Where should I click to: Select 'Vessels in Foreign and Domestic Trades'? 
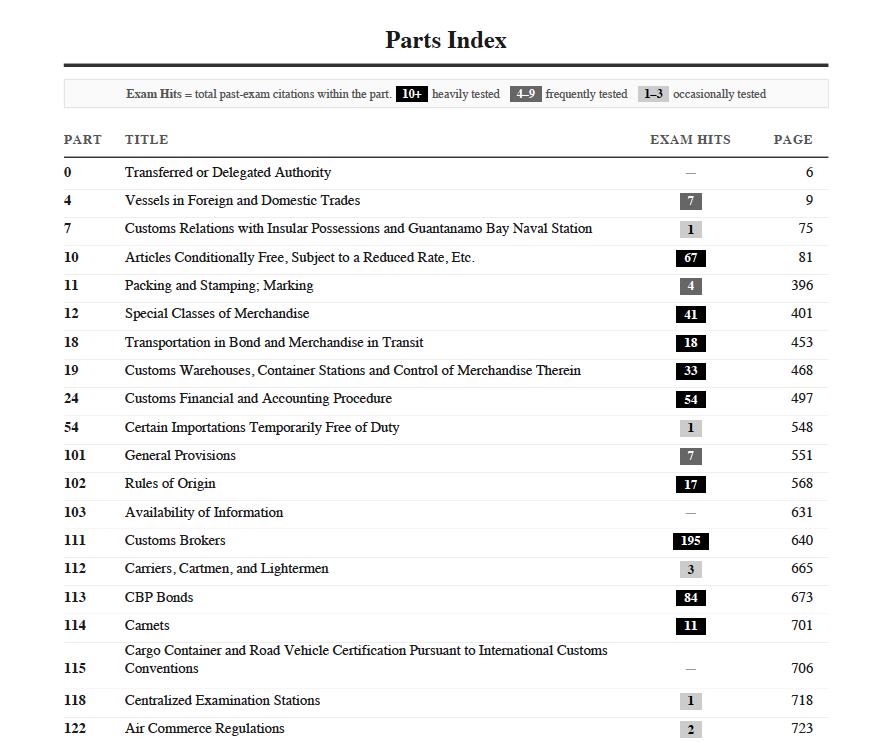pos(242,200)
